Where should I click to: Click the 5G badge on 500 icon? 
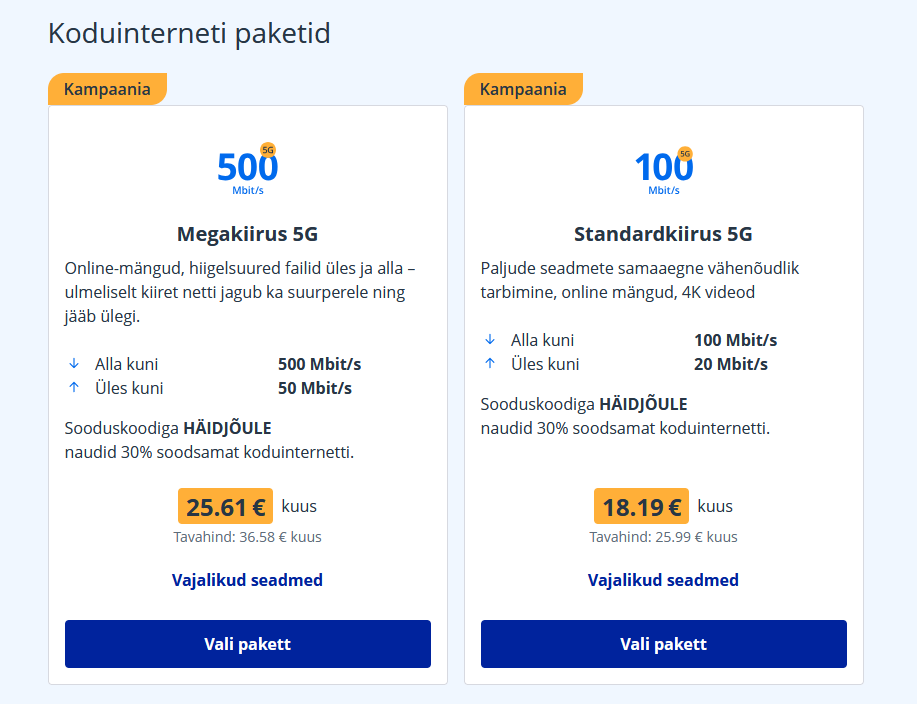(x=267, y=150)
